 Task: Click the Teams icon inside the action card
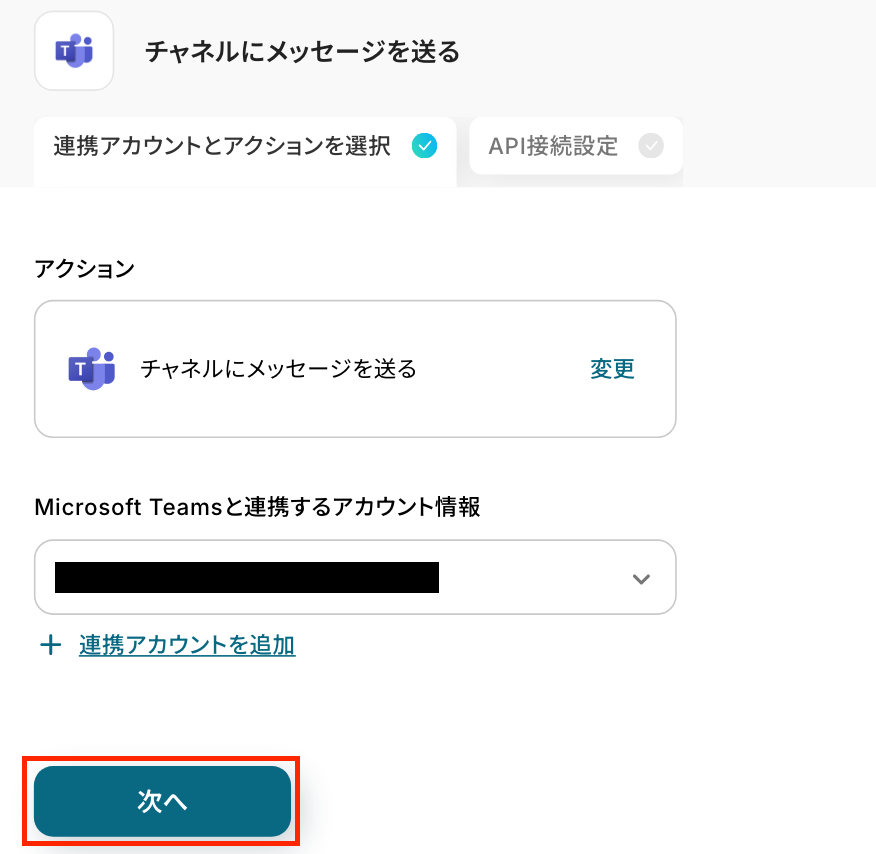(x=91, y=369)
